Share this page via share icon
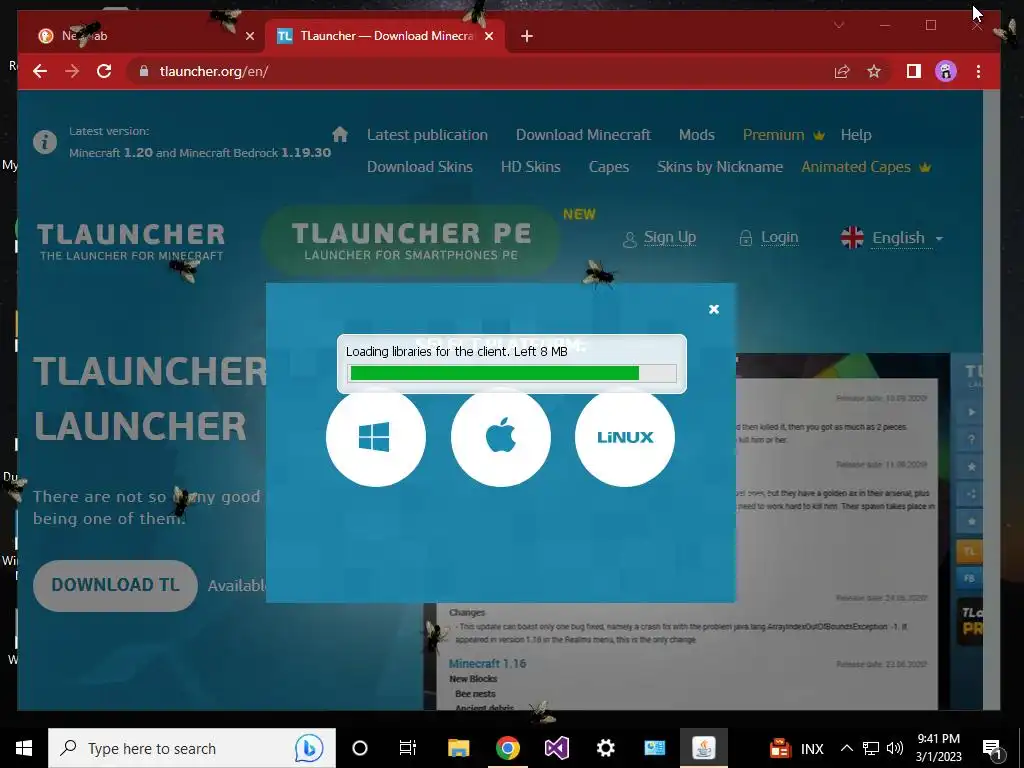Screen dimensions: 1024x768 point(842,71)
